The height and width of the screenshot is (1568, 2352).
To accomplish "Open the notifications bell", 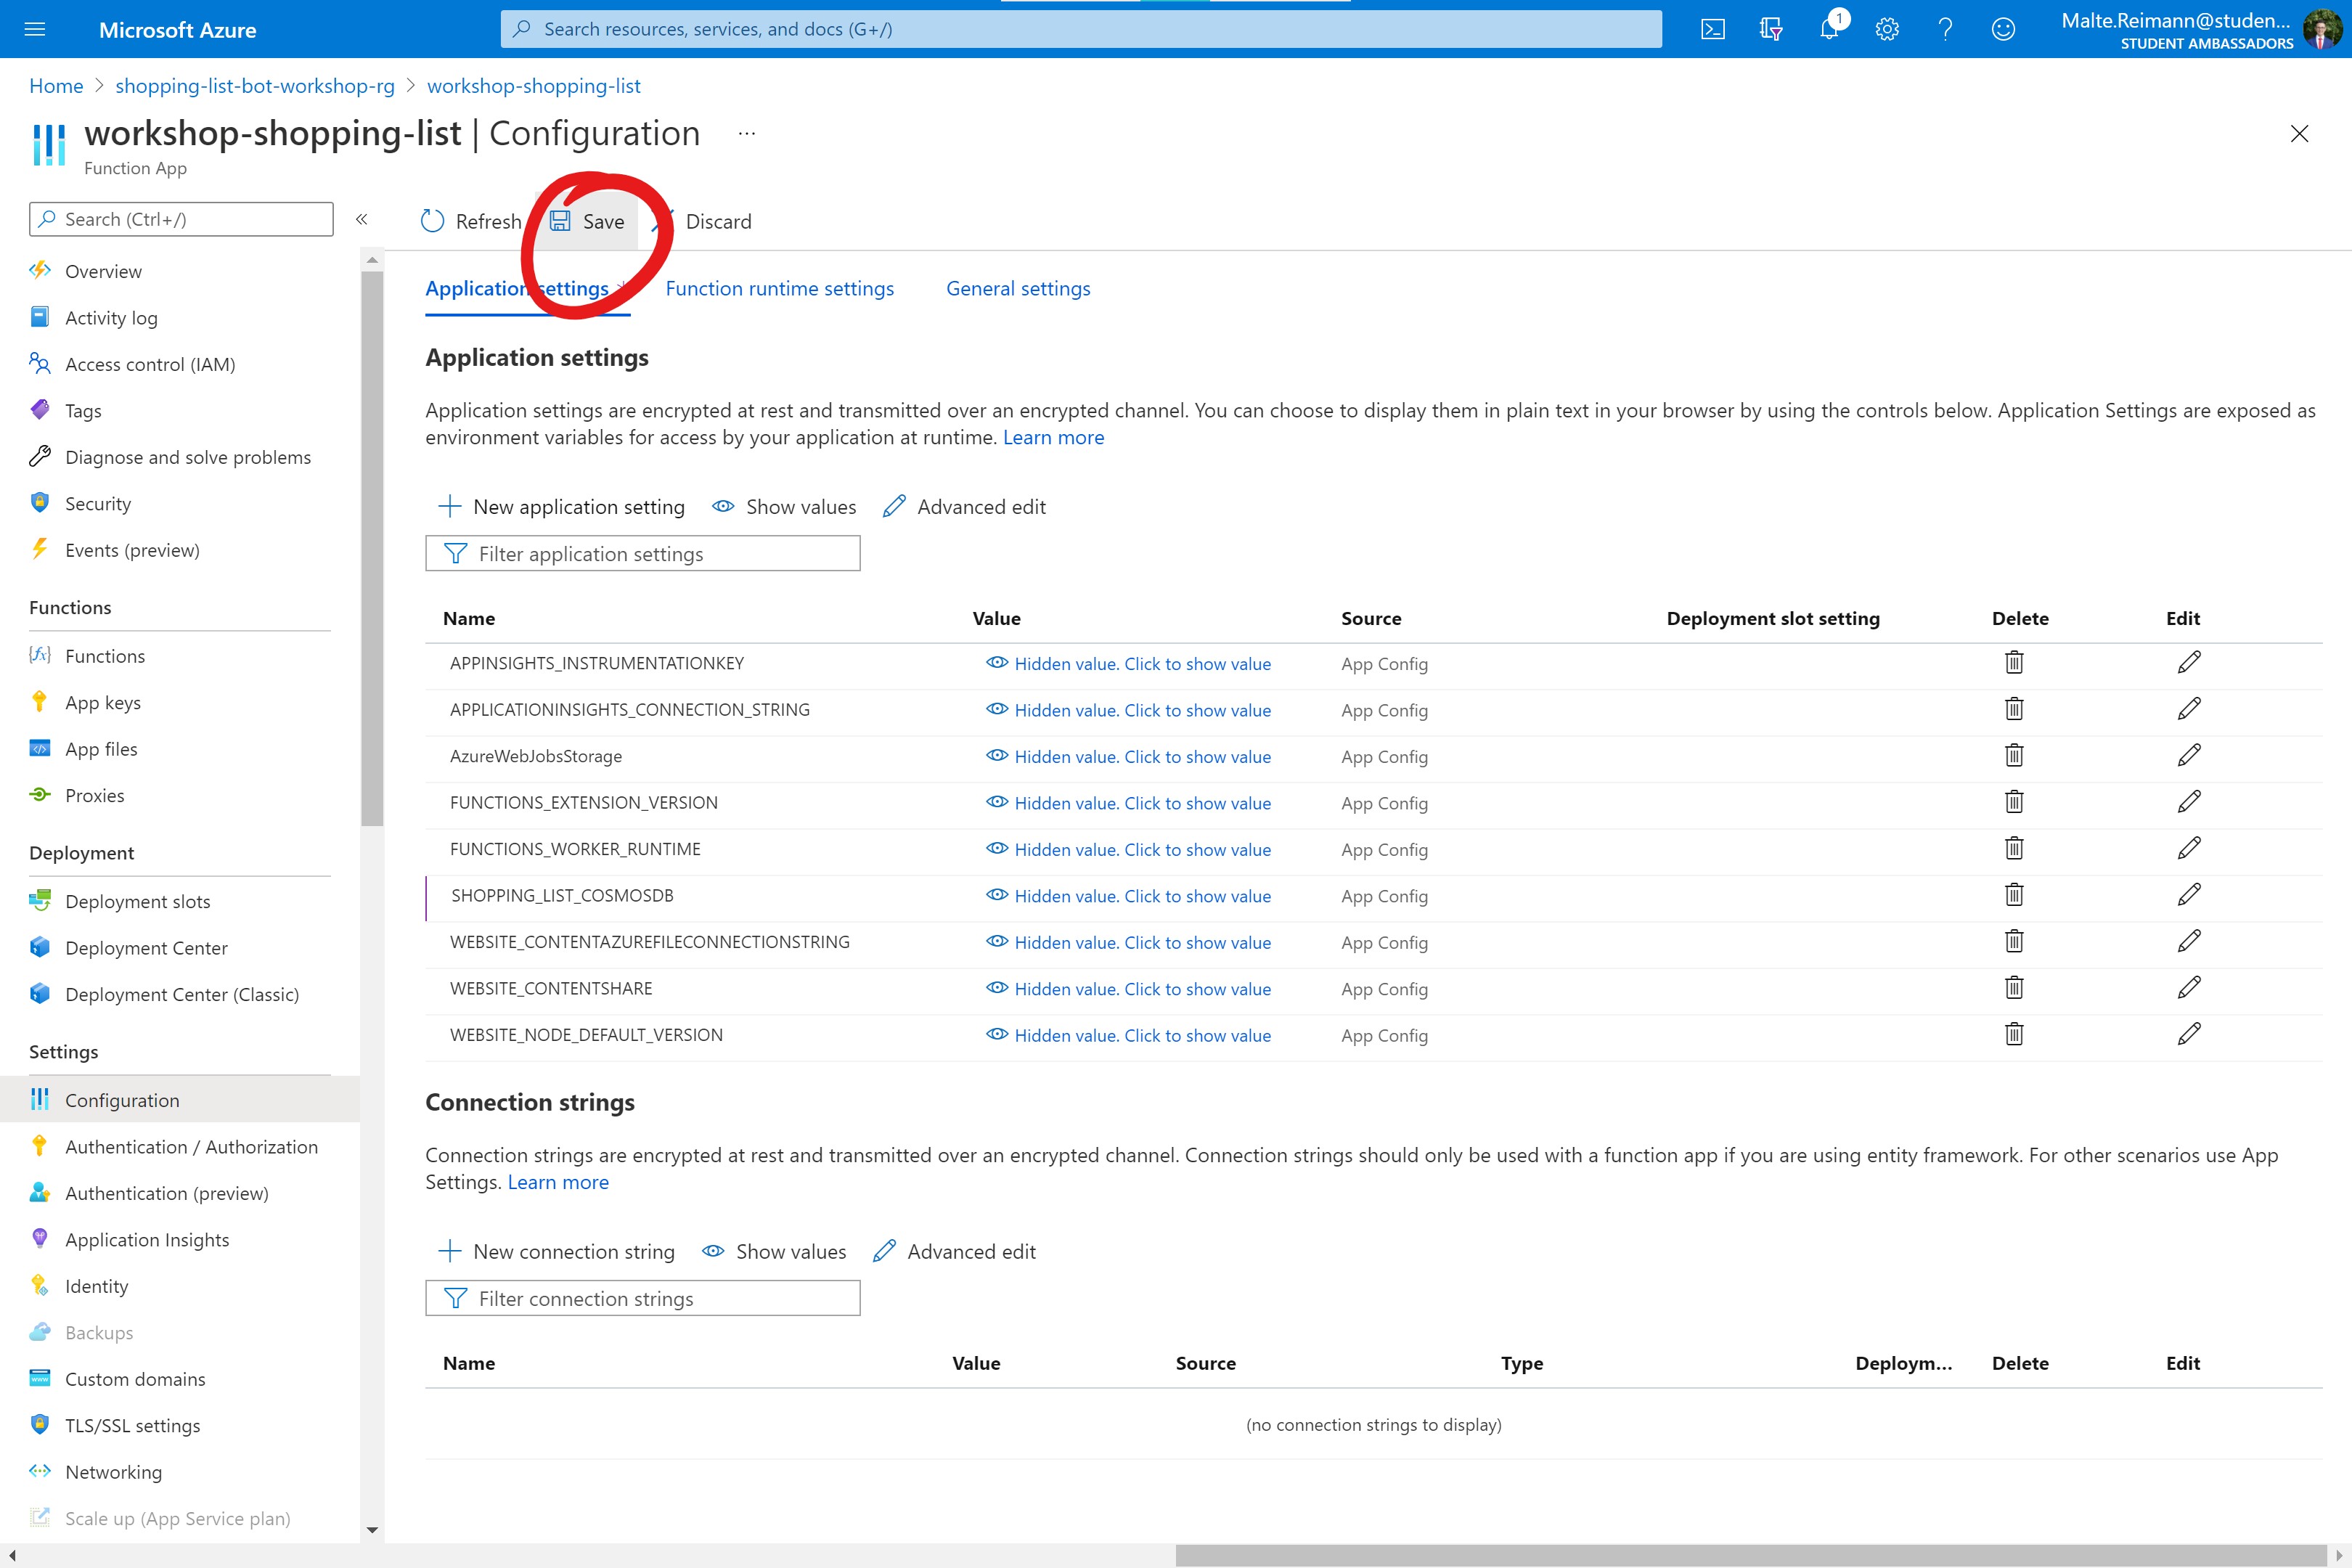I will pyautogui.click(x=1829, y=29).
